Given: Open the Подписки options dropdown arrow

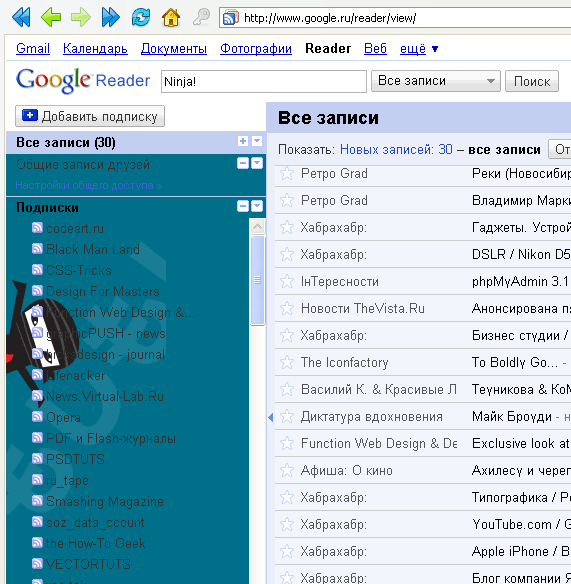Looking at the screenshot, I should 257,206.
